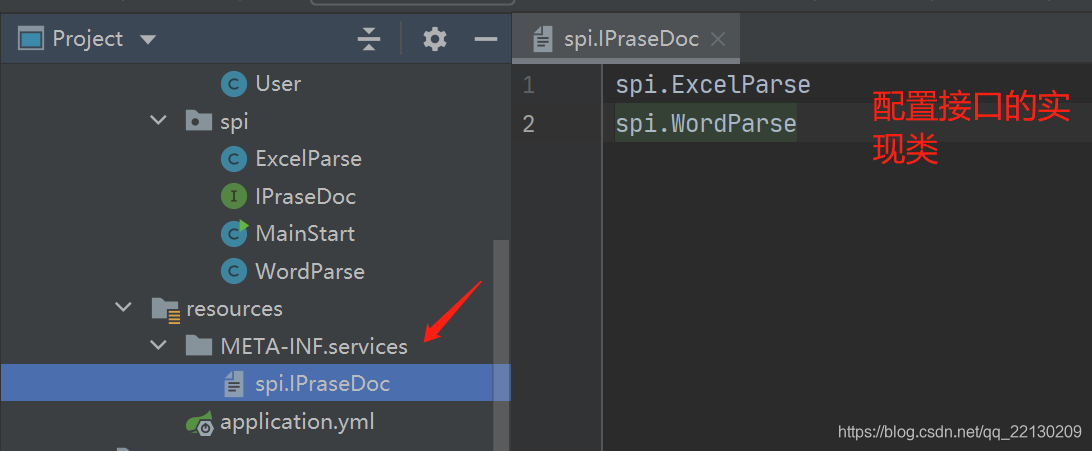Image resolution: width=1092 pixels, height=451 pixels.
Task: Collapse the META-INF.services folder
Action: click(x=159, y=345)
